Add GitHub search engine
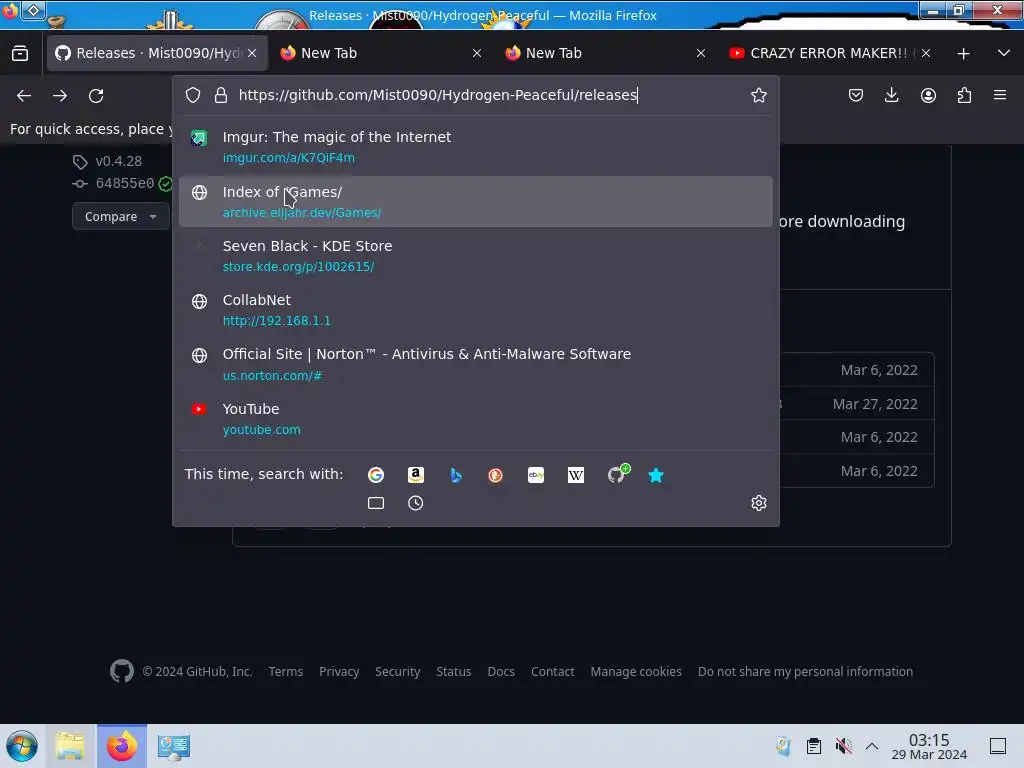 point(617,473)
